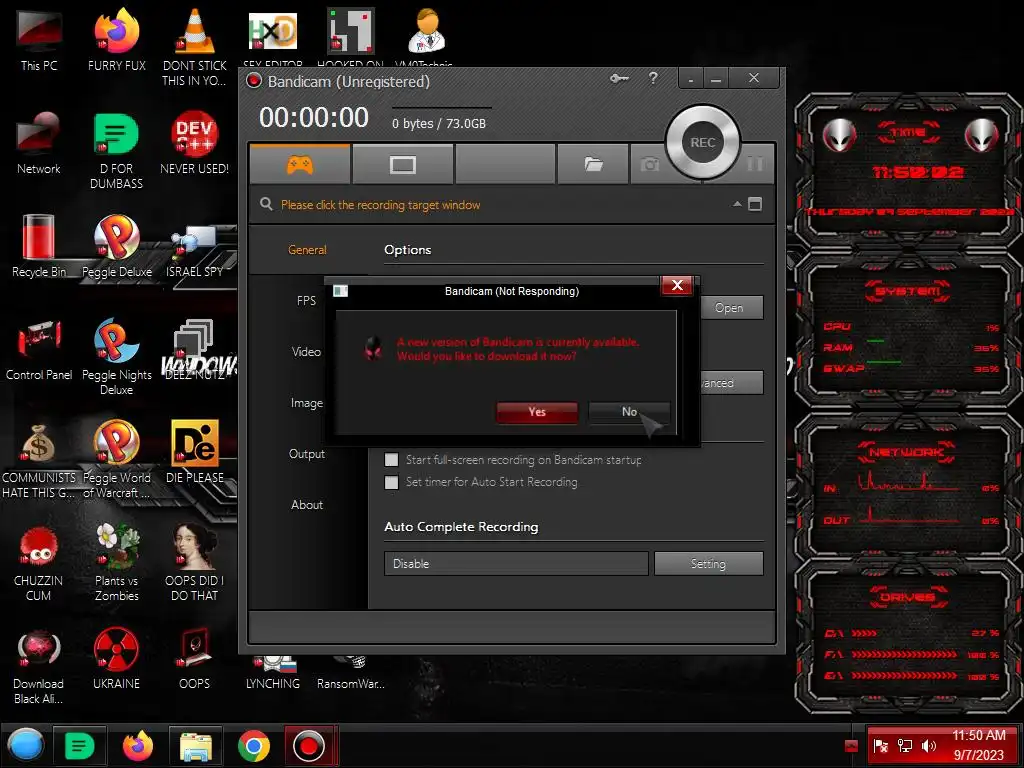The image size is (1024, 768).
Task: Open the General settings section
Action: tap(307, 249)
